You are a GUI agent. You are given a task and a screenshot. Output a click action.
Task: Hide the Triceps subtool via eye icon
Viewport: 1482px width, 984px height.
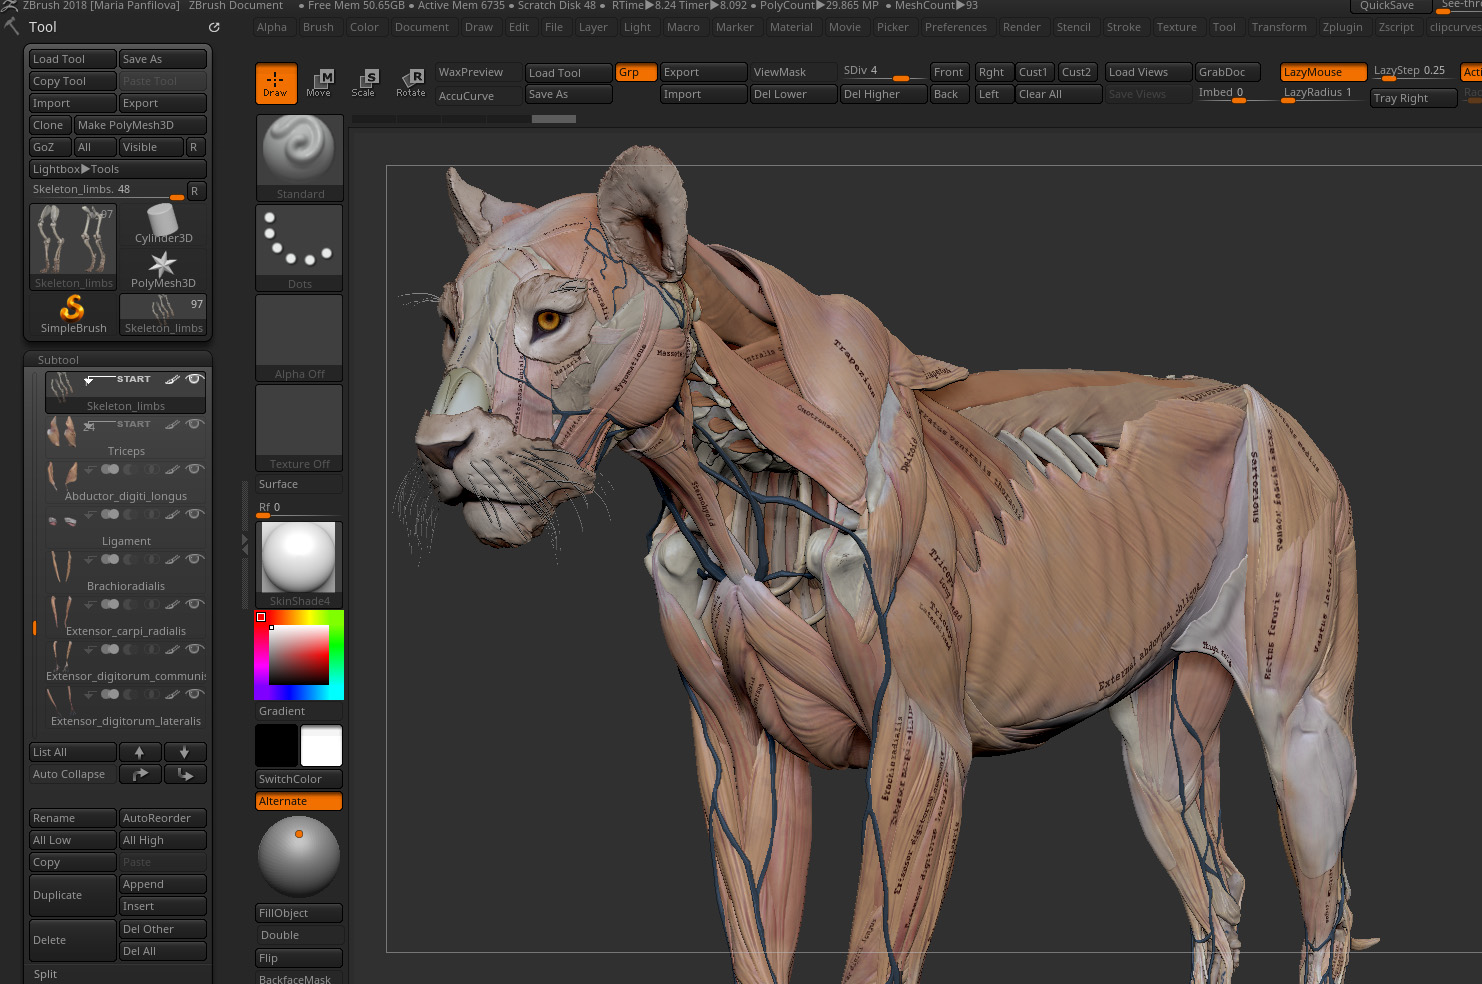point(195,424)
